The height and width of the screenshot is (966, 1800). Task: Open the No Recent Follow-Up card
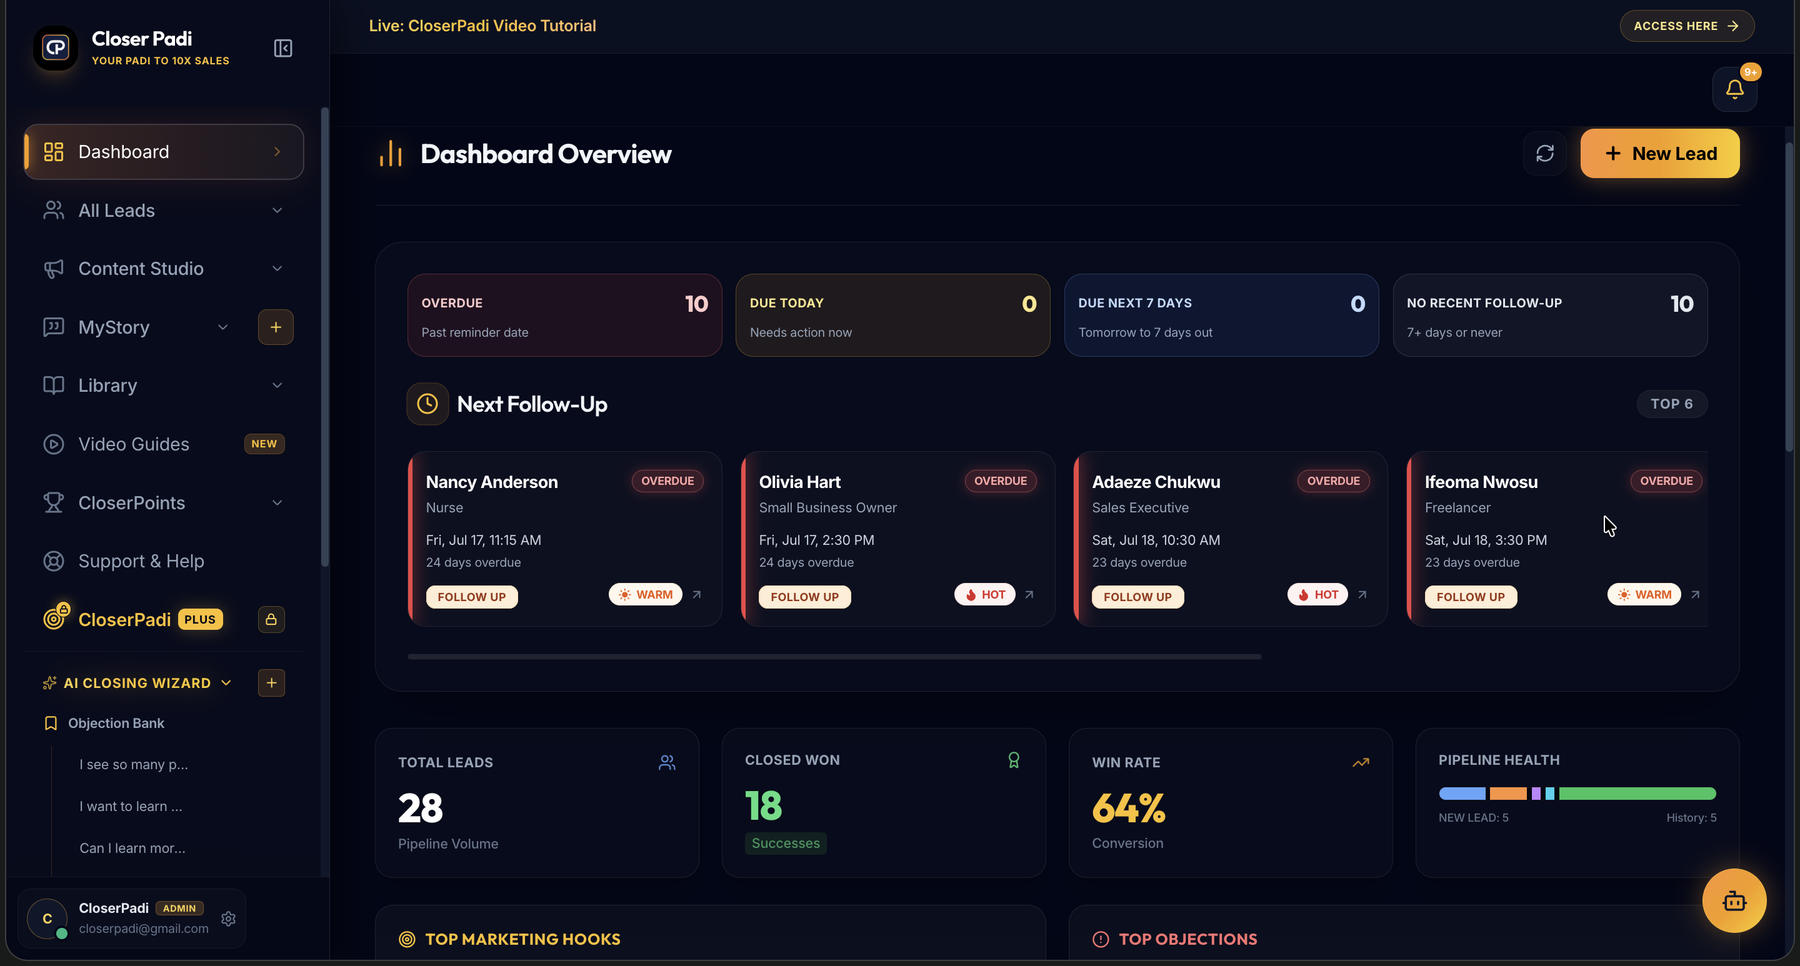click(x=1550, y=315)
